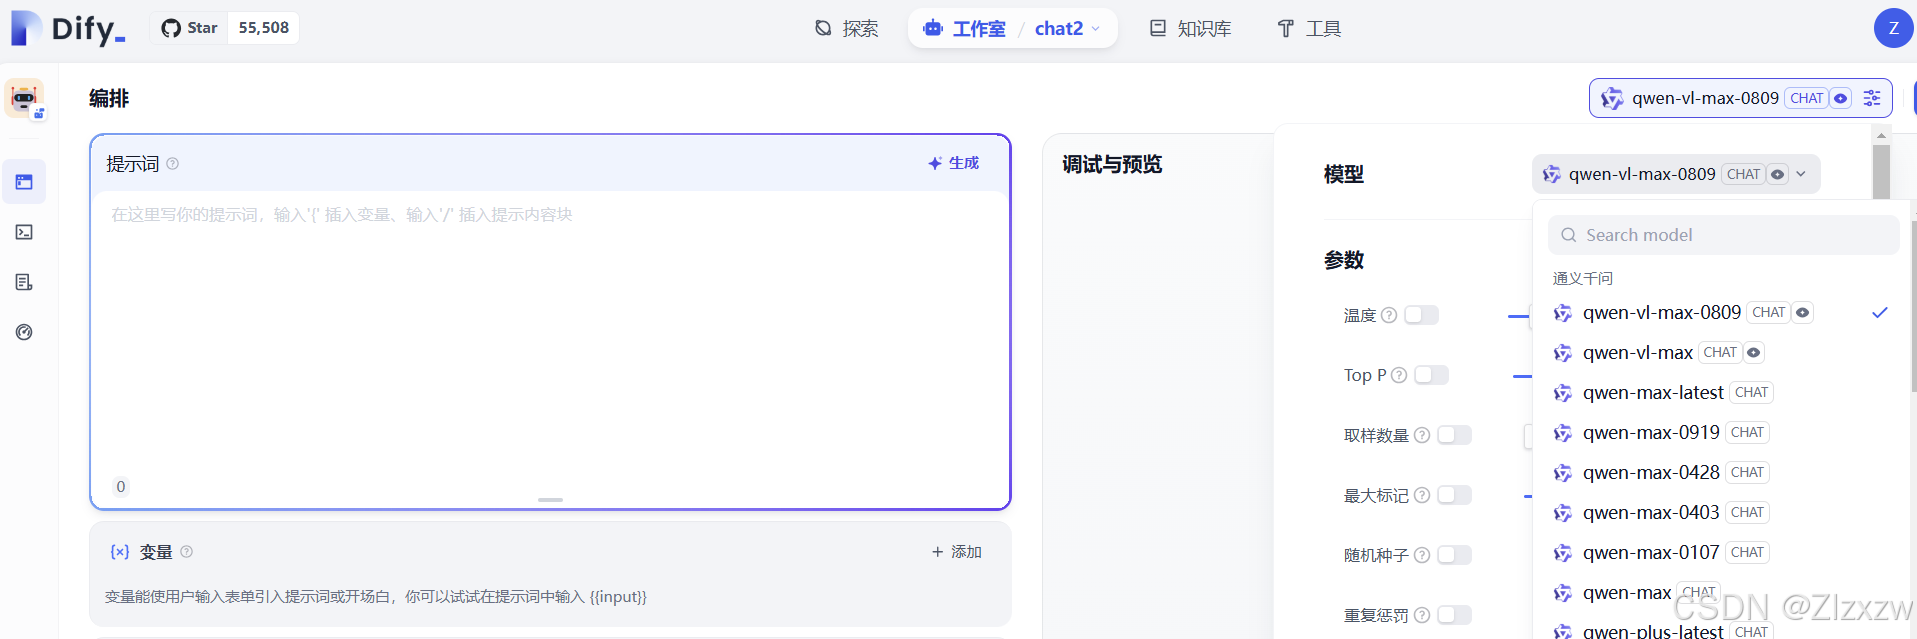This screenshot has height=639, width=1917.
Task: Toggle the 最大标记 max tokens switch
Action: (x=1454, y=495)
